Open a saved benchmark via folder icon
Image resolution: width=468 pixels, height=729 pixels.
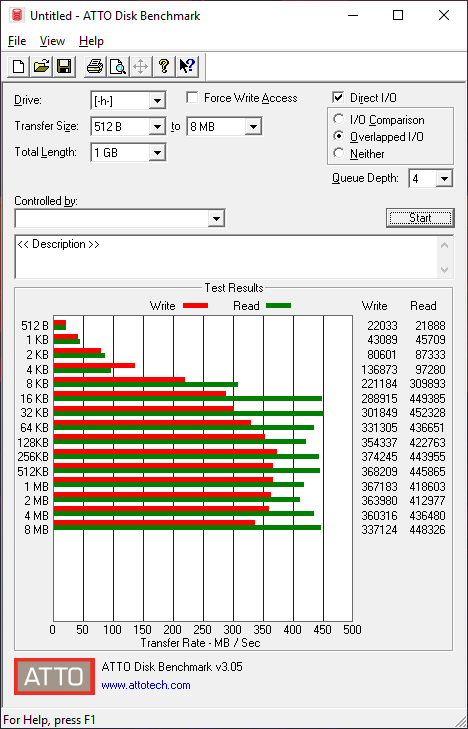(x=41, y=66)
